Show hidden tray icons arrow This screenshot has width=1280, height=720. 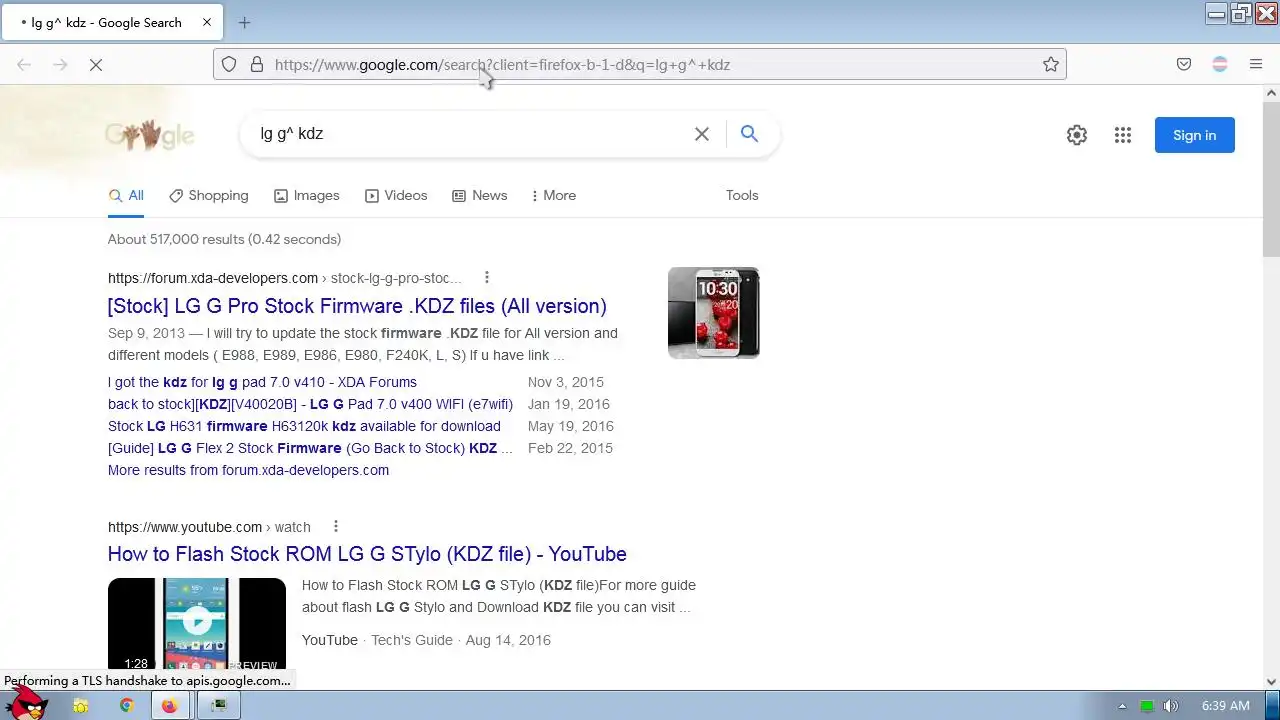[1122, 706]
